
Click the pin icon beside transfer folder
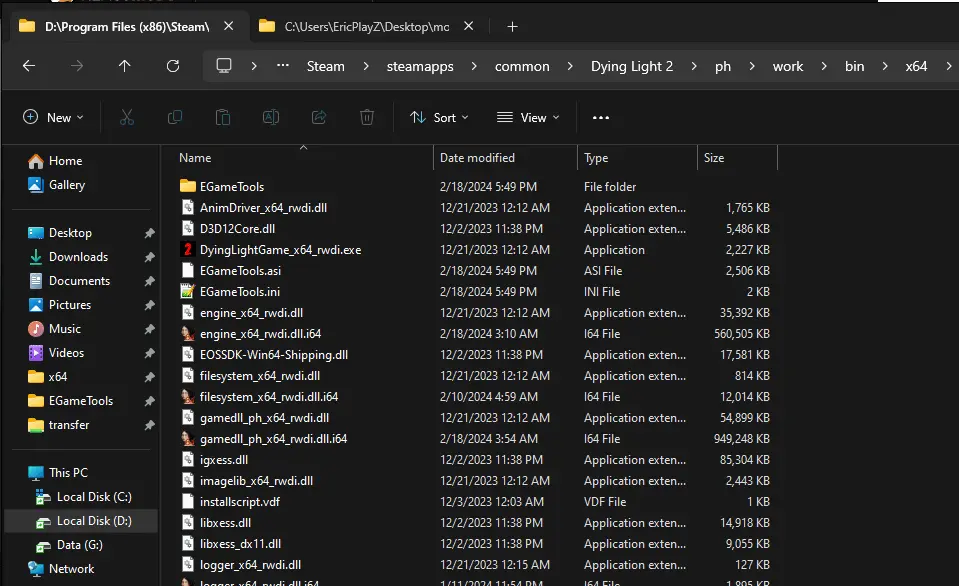[149, 425]
